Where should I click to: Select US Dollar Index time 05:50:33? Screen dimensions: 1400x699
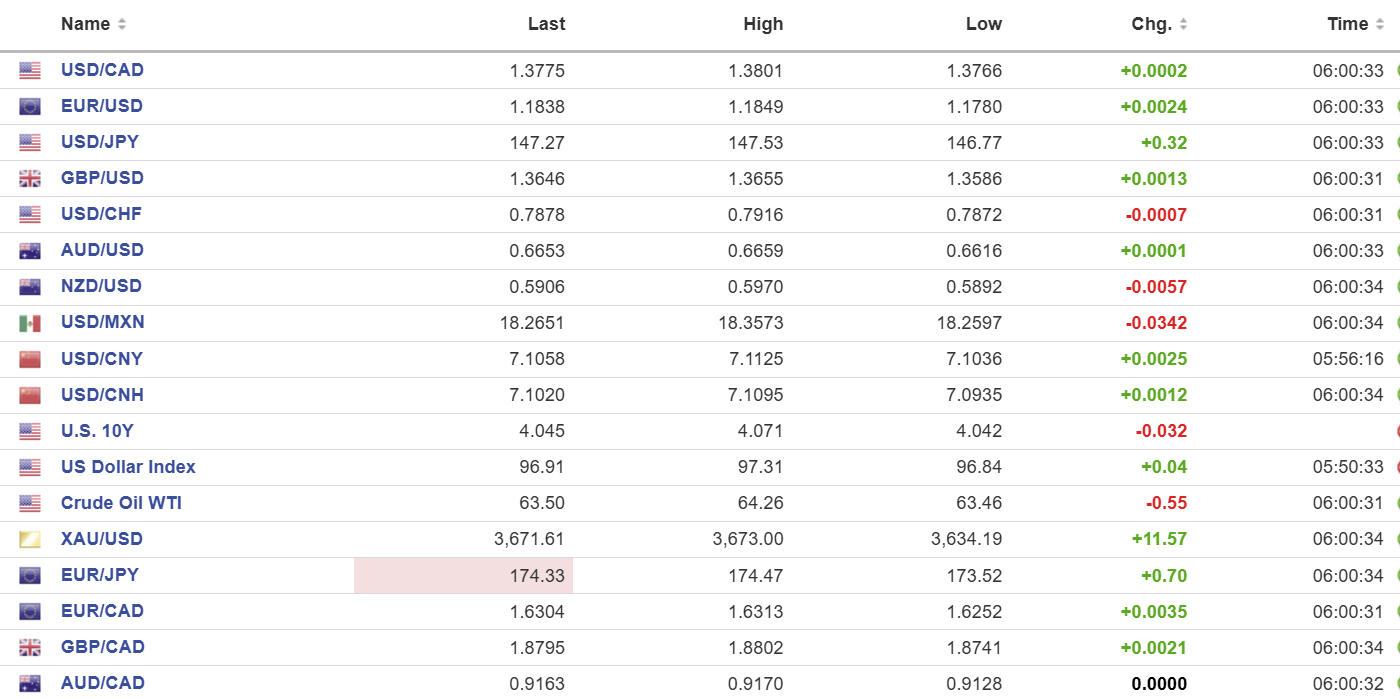pyautogui.click(x=1349, y=467)
